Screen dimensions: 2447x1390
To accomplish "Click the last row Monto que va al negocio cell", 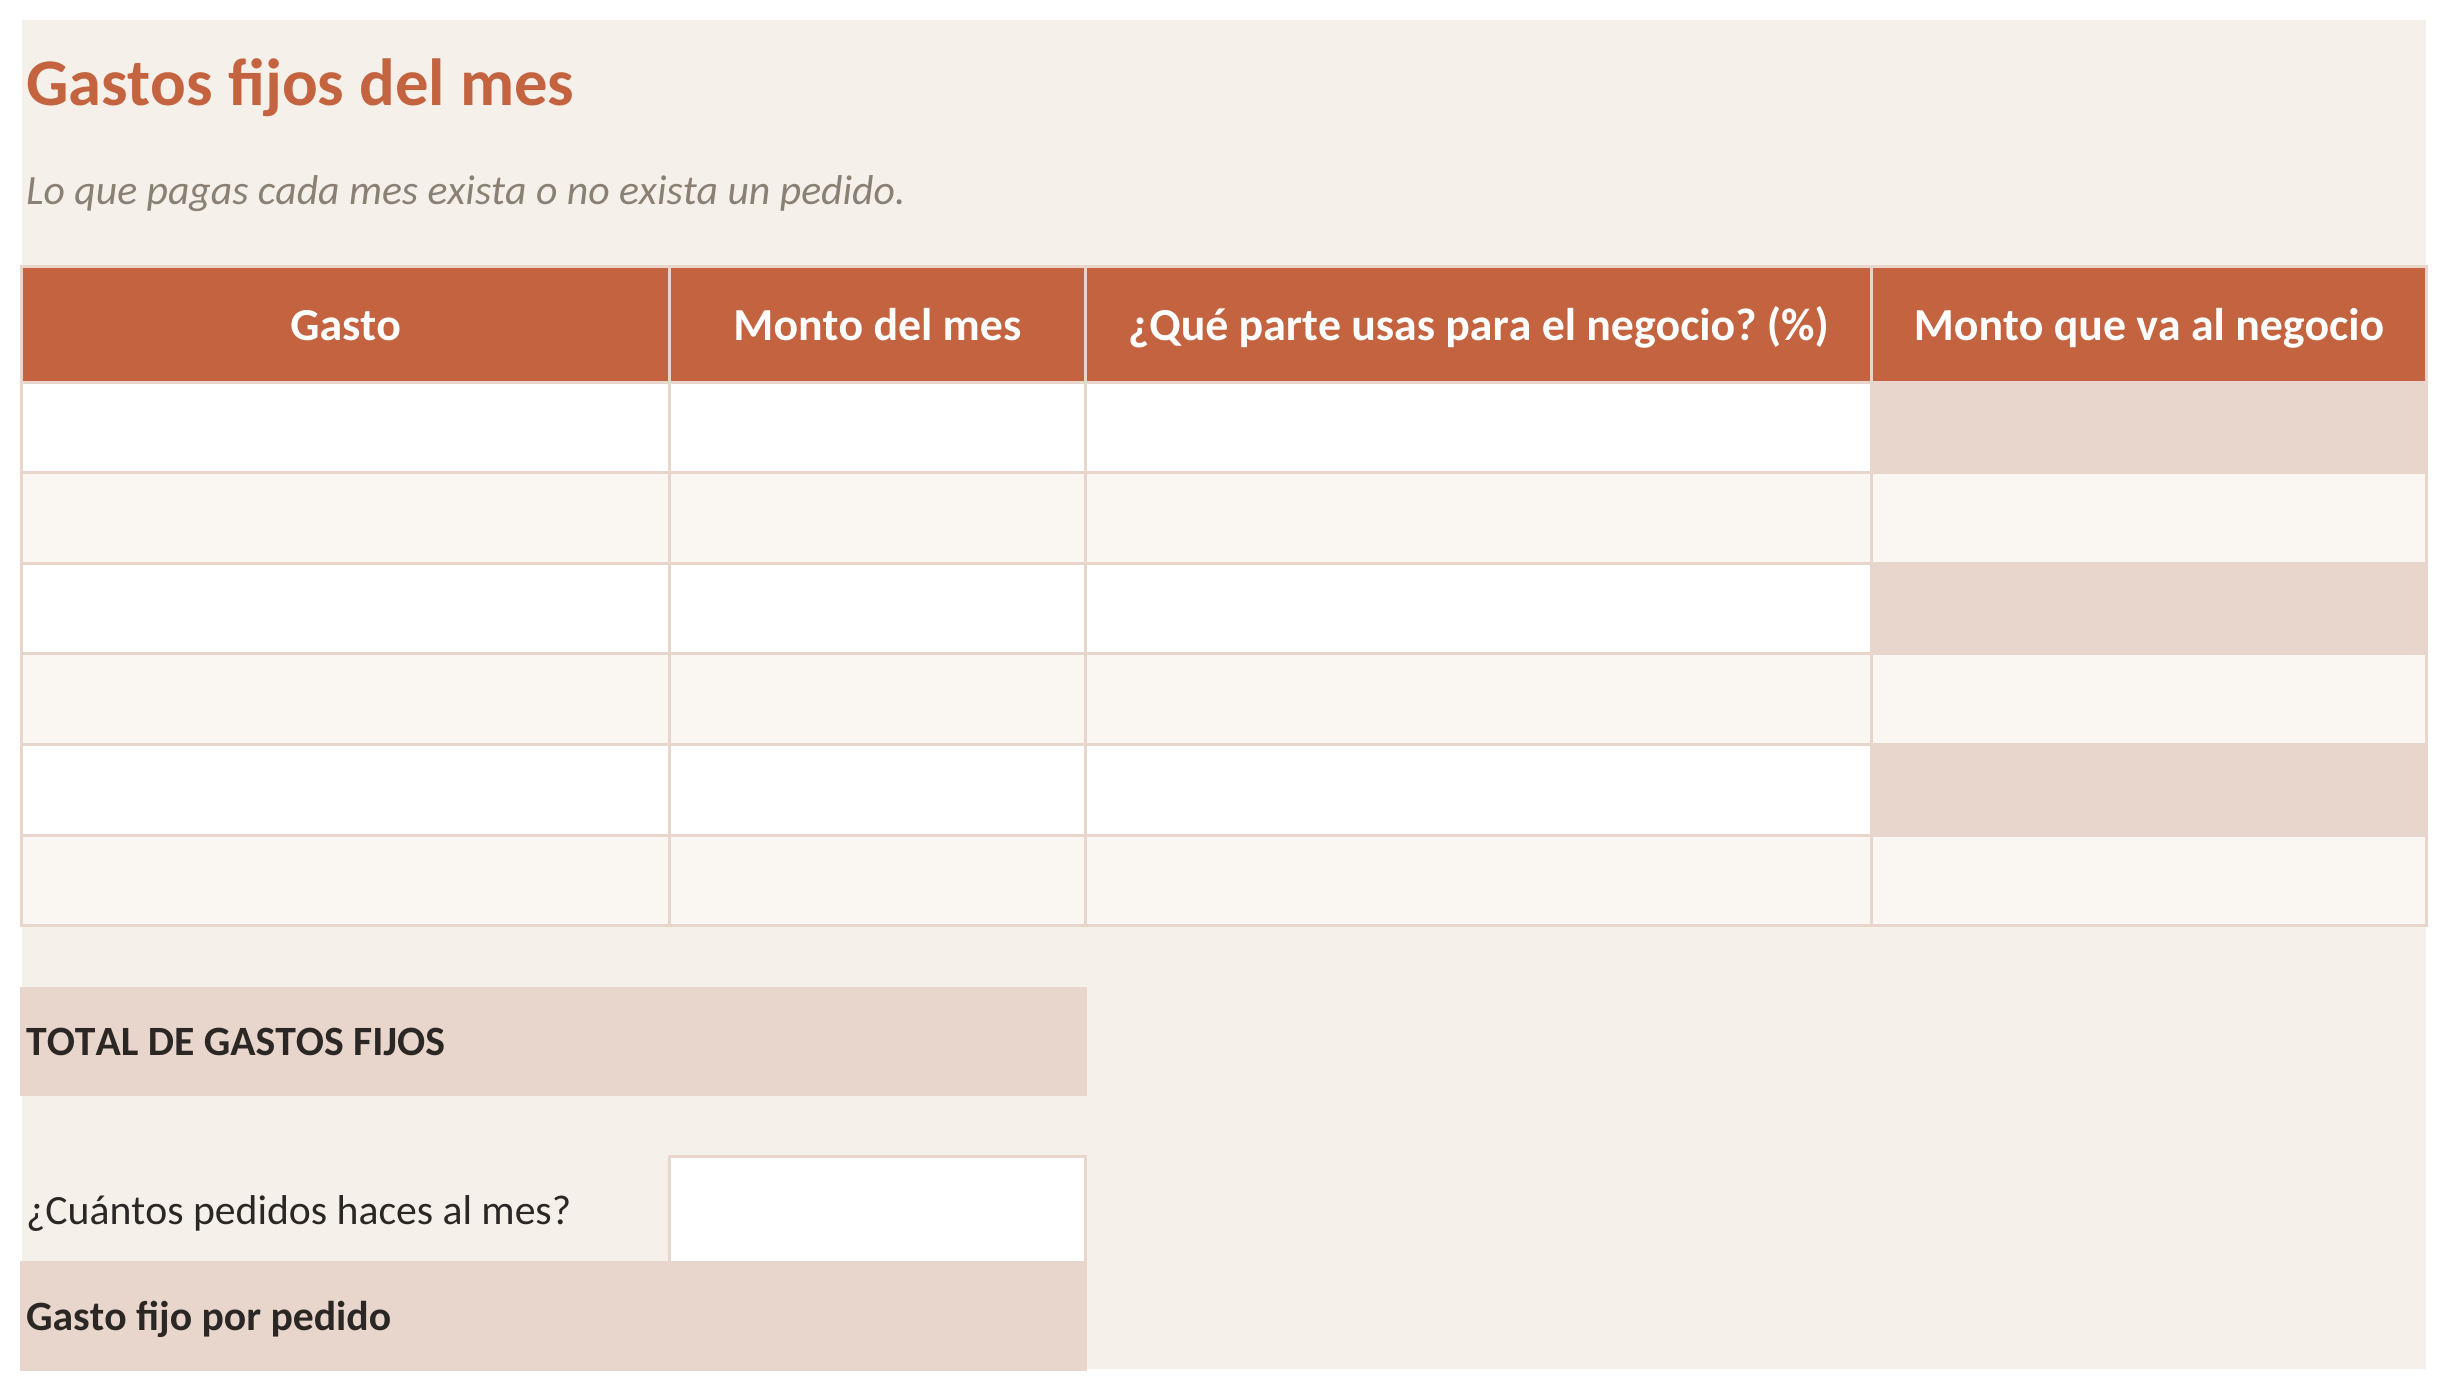I will point(2148,880).
